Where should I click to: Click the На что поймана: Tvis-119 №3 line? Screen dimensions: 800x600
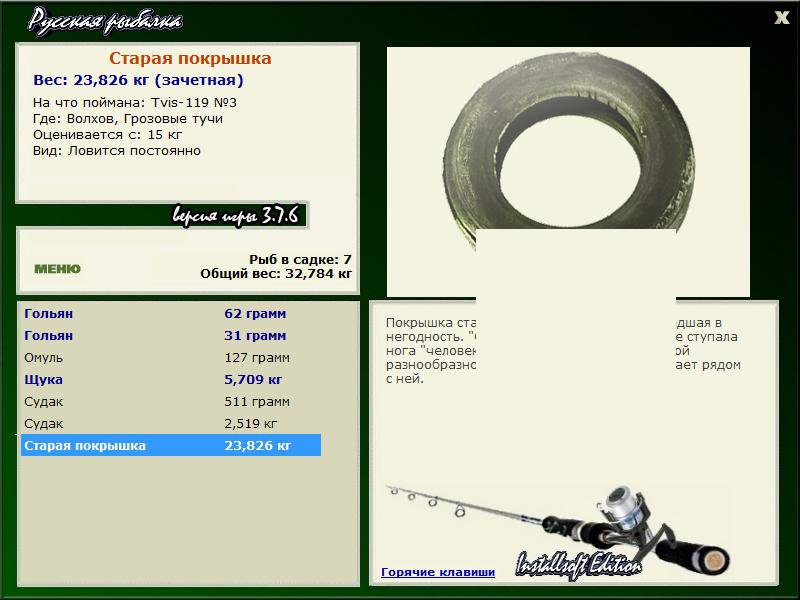coord(135,103)
